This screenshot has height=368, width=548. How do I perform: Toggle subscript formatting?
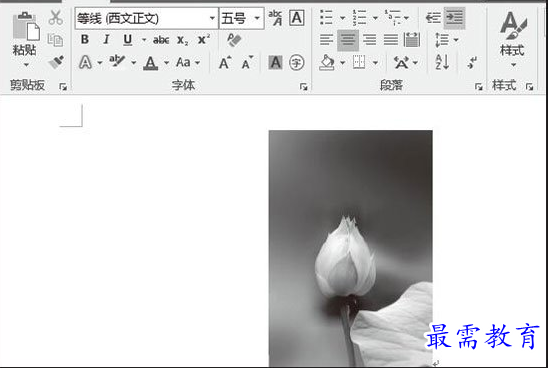[x=182, y=41]
